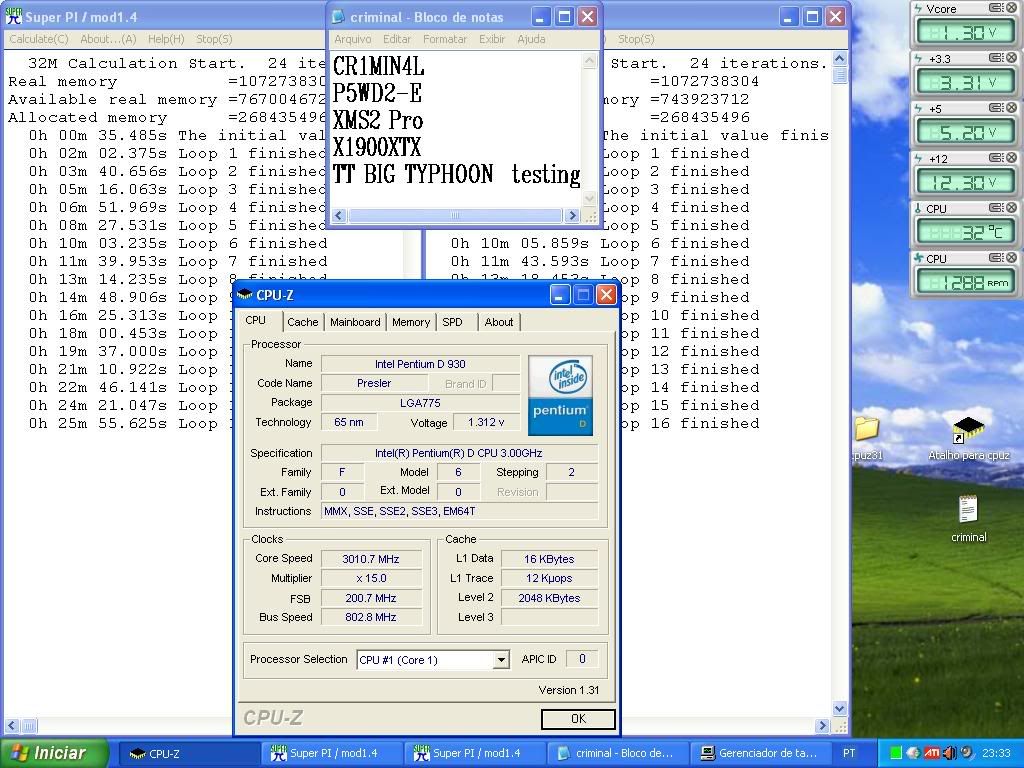This screenshot has width=1024, height=768.
Task: Click the dock icon on the CPU temperature gadget
Action: click(996, 208)
